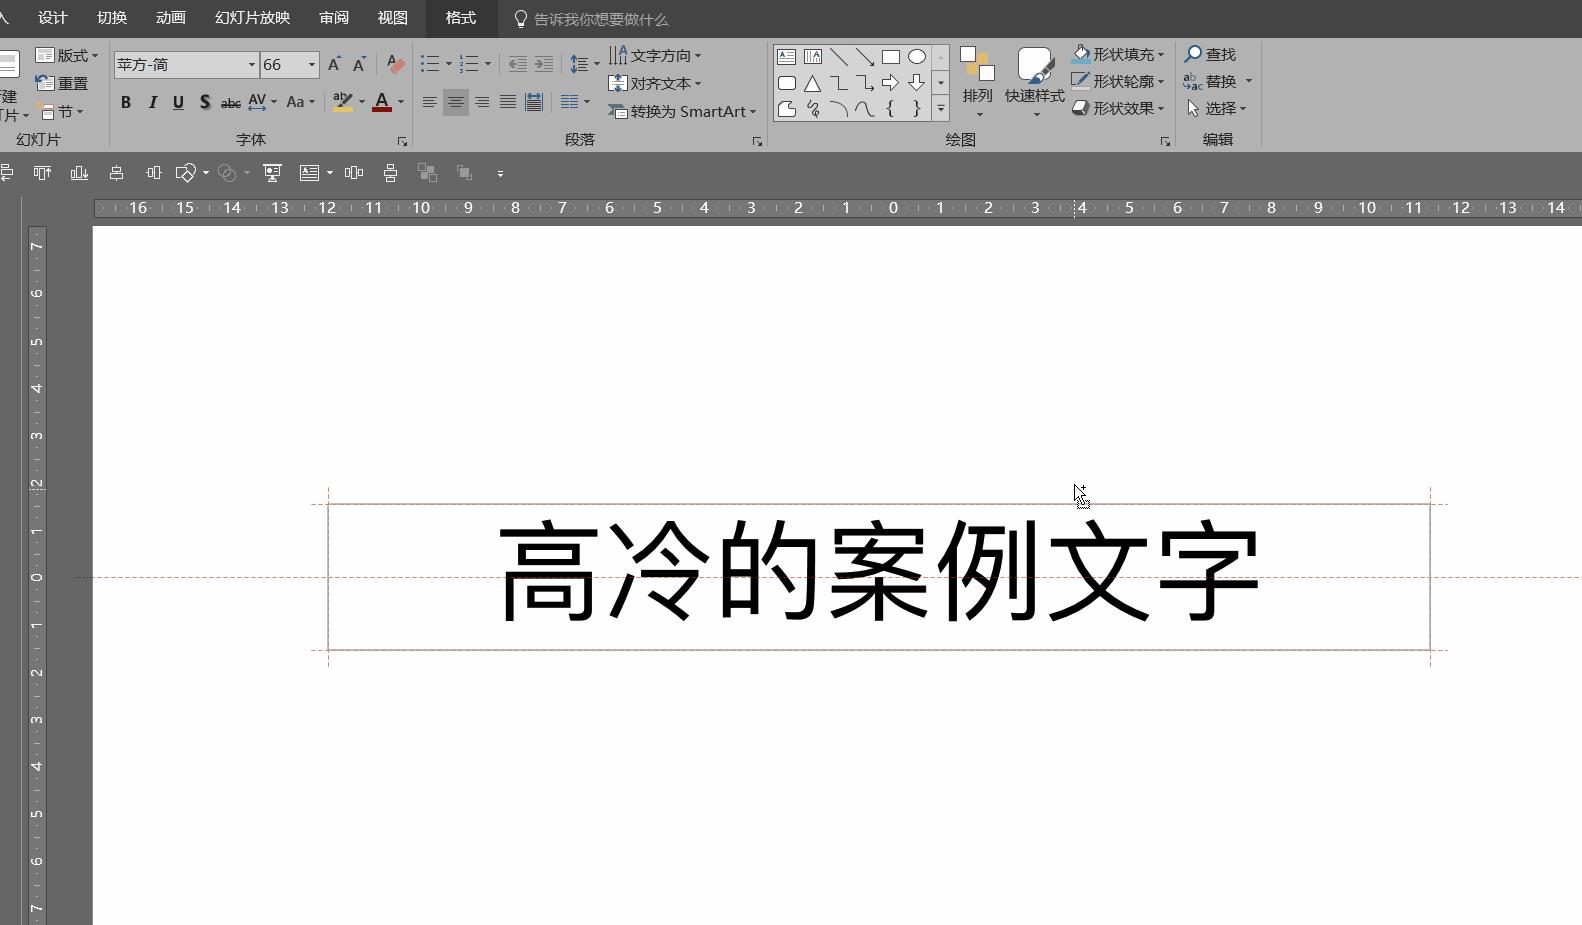Toggle text shadow effect
1582x925 pixels.
204,102
